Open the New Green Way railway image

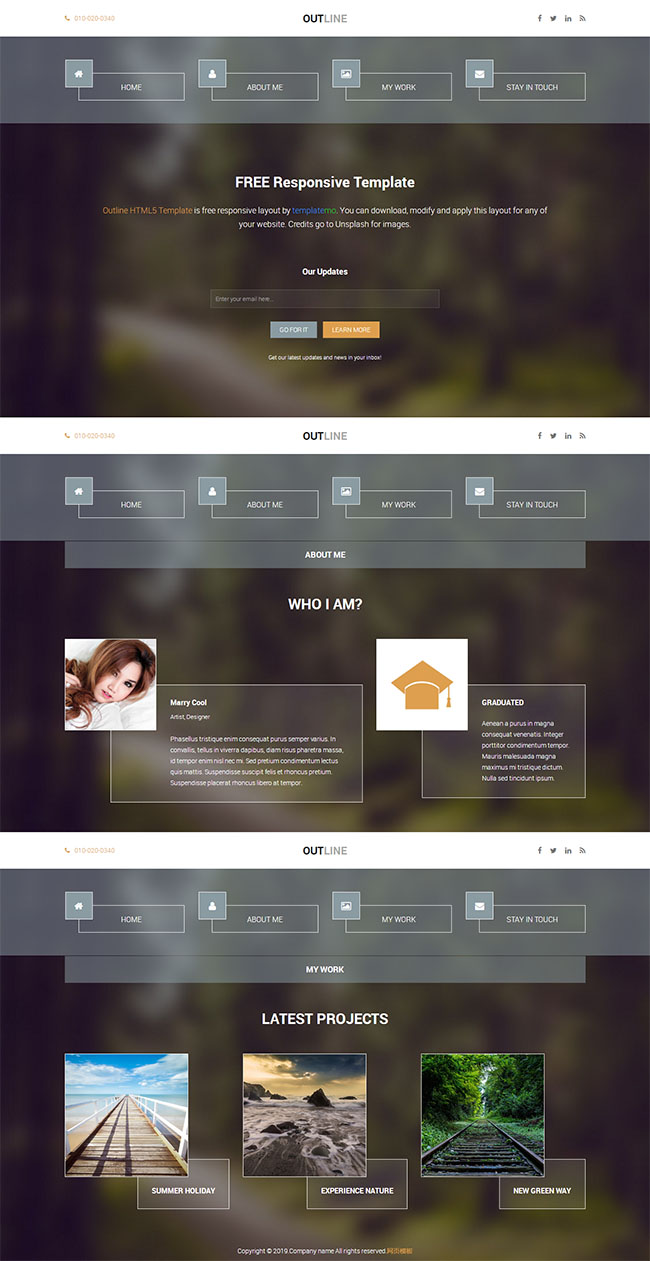(482, 1114)
